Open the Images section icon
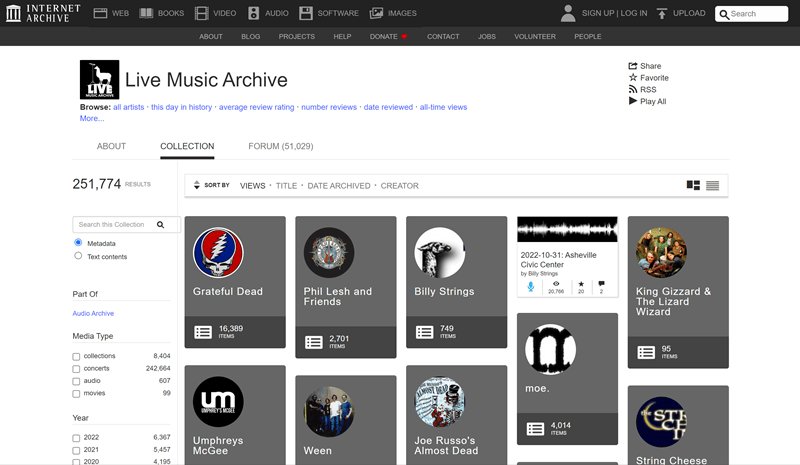This screenshot has width=800, height=465. [376, 13]
